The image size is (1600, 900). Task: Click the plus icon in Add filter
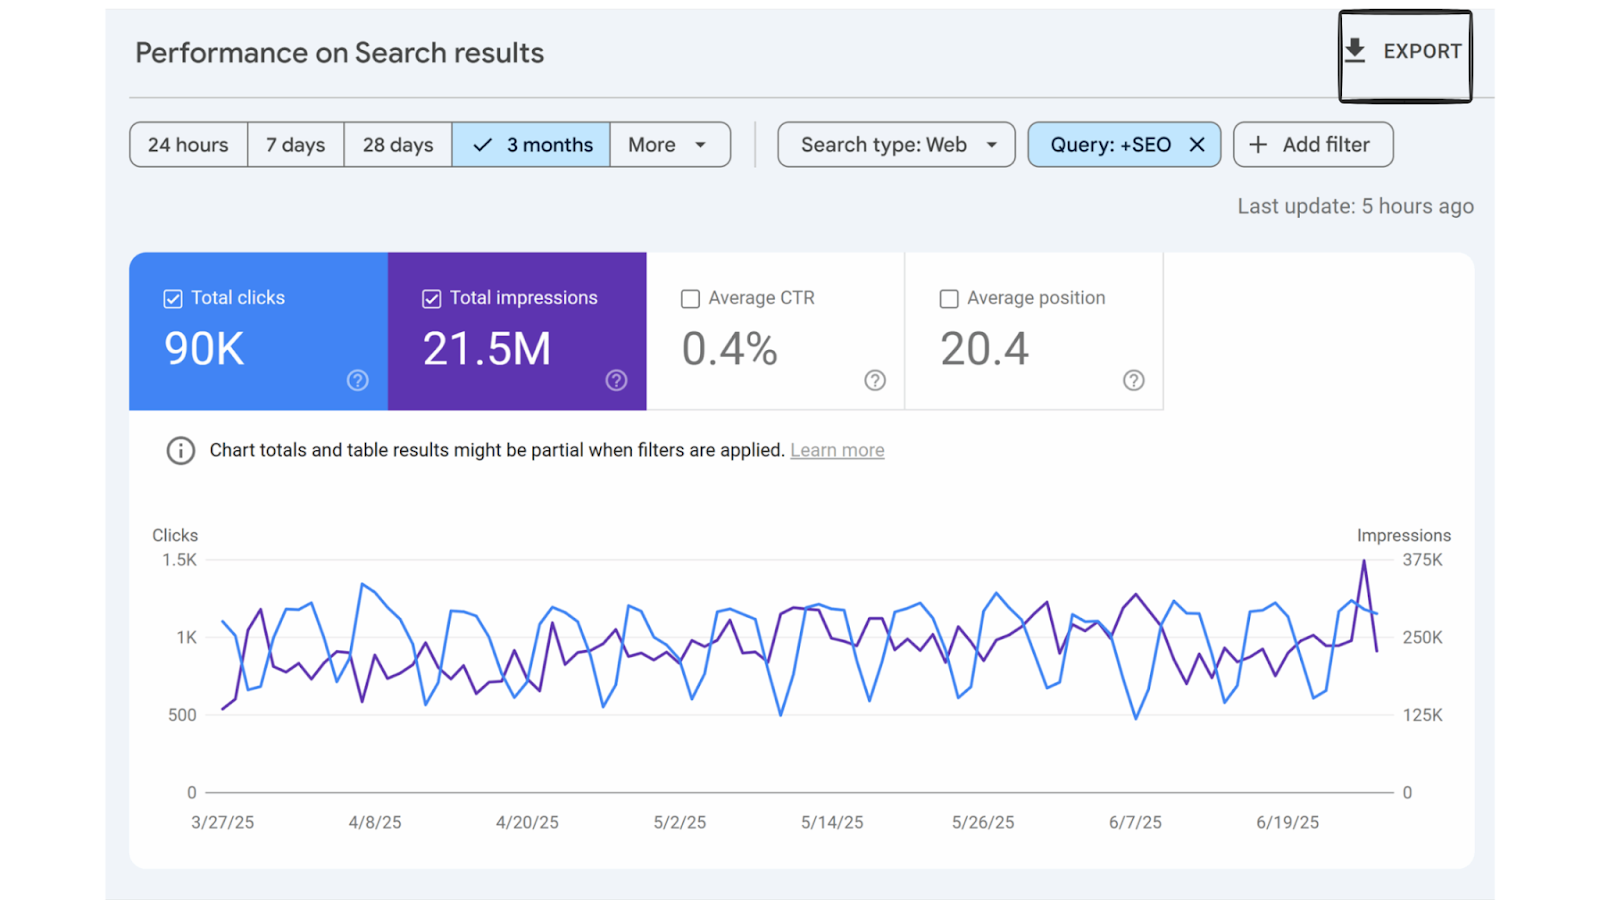tap(1258, 145)
